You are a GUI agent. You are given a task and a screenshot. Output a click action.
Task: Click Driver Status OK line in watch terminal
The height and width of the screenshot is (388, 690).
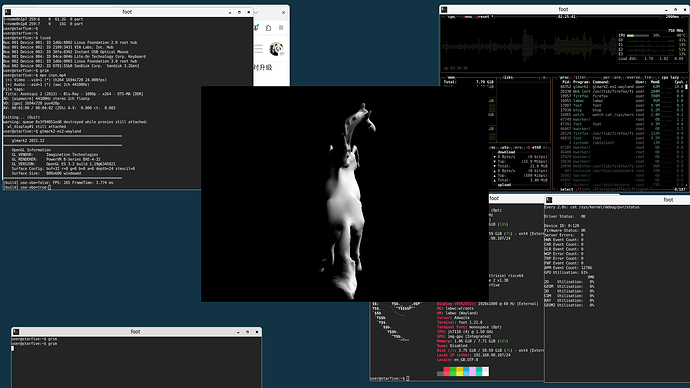pyautogui.click(x=565, y=216)
